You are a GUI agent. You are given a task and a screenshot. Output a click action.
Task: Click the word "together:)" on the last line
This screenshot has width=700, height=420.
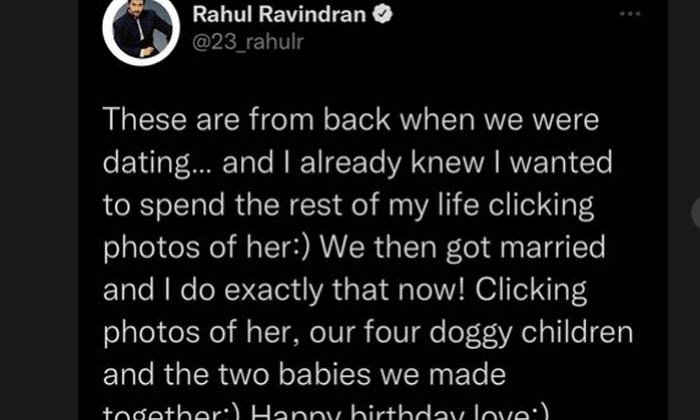click(x=174, y=412)
